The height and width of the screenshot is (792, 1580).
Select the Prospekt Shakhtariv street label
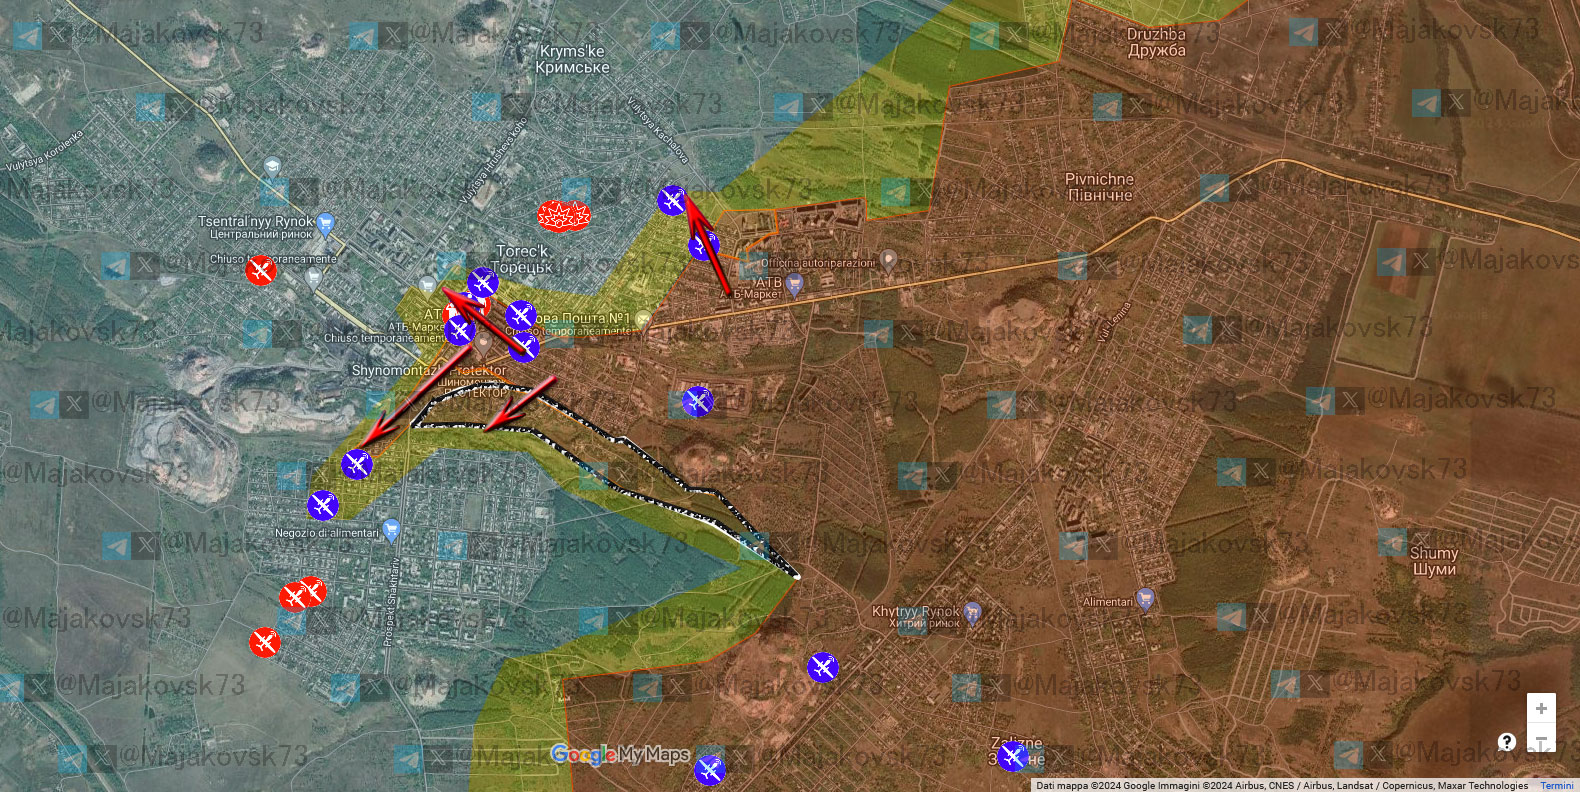tap(391, 601)
